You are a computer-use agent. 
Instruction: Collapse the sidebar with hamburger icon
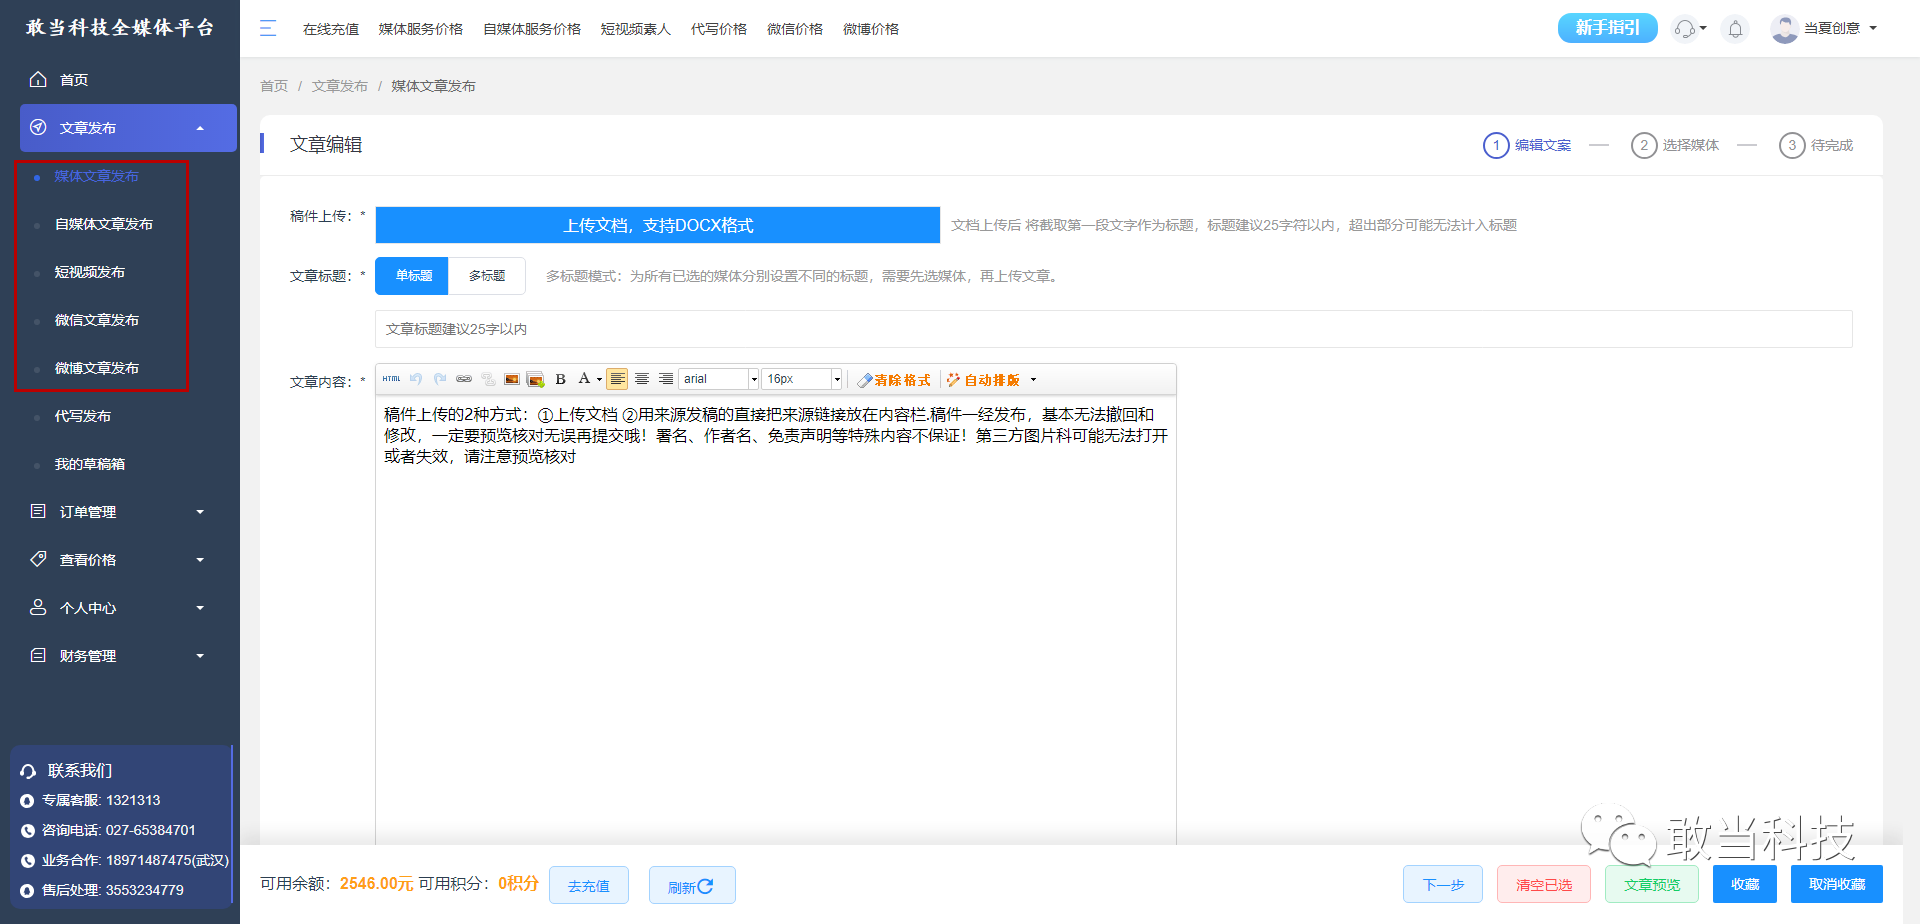click(x=268, y=28)
